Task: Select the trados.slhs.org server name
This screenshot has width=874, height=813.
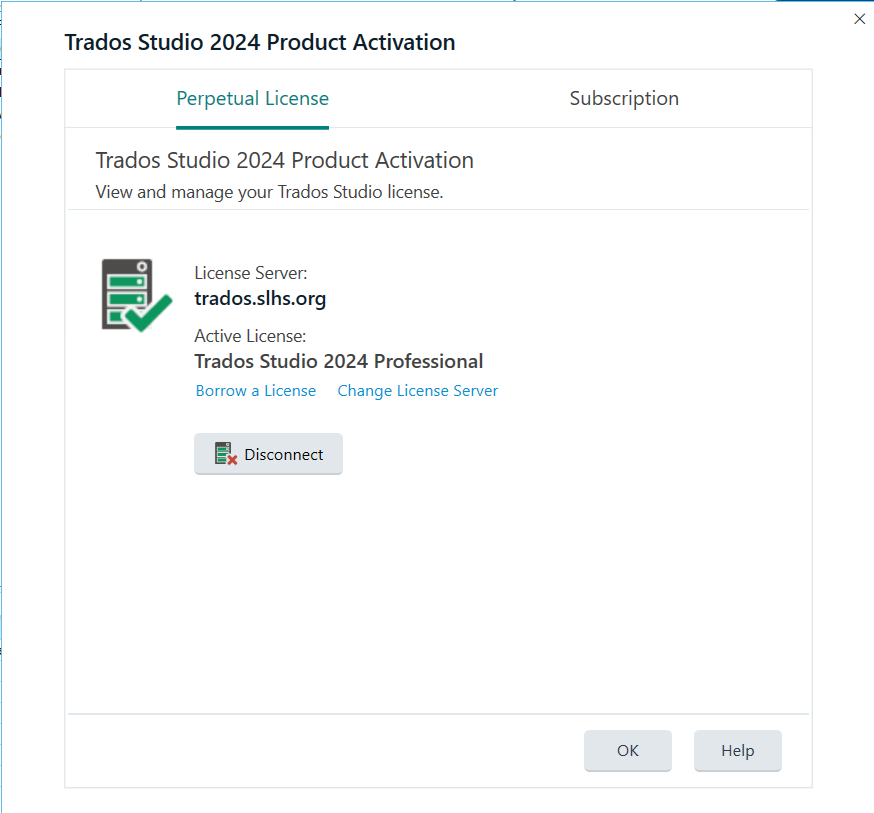Action: pyautogui.click(x=261, y=298)
